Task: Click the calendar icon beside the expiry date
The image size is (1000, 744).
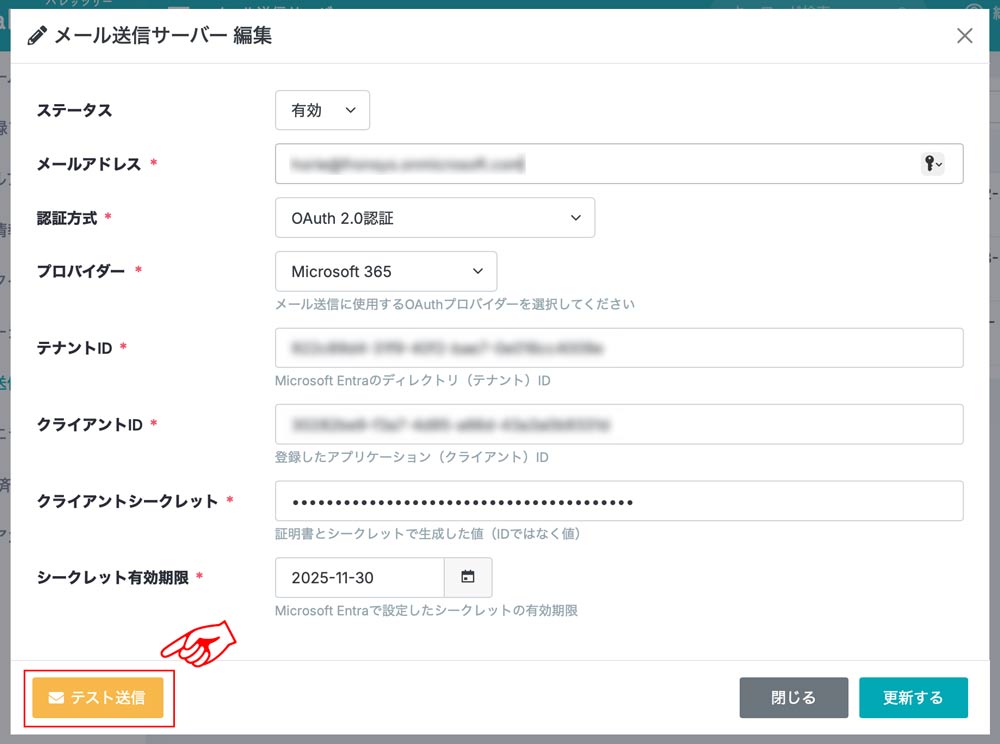Action: pyautogui.click(x=468, y=577)
